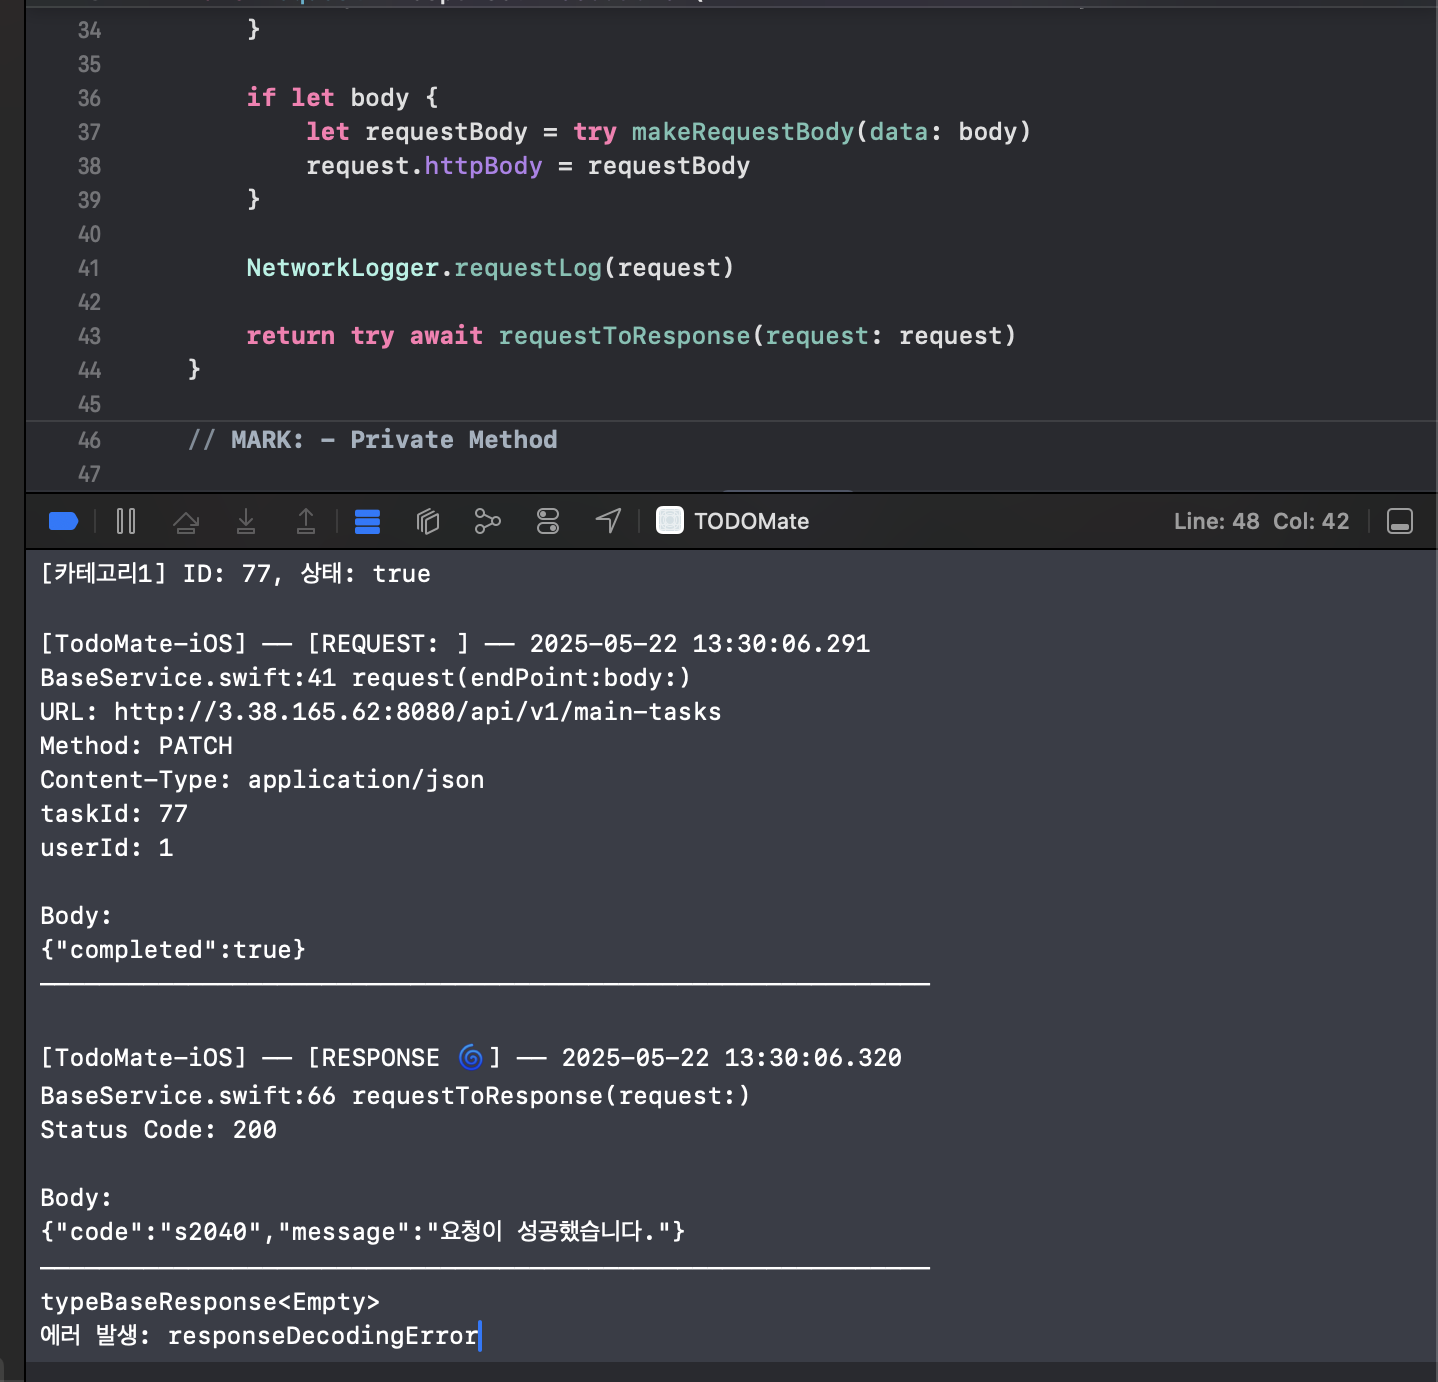Click the {"completed":true} body text
The width and height of the screenshot is (1438, 1382).
(173, 950)
